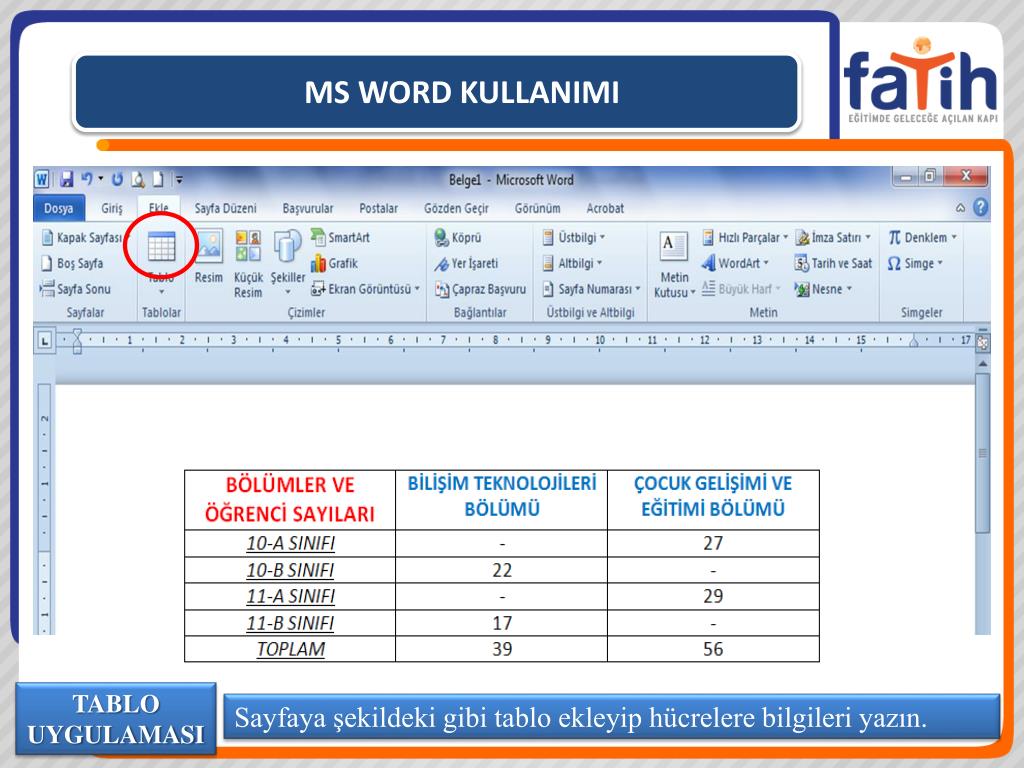Image resolution: width=1024 pixels, height=768 pixels.
Task: Click the 11-A SINIFI table cell
Action: tap(290, 596)
